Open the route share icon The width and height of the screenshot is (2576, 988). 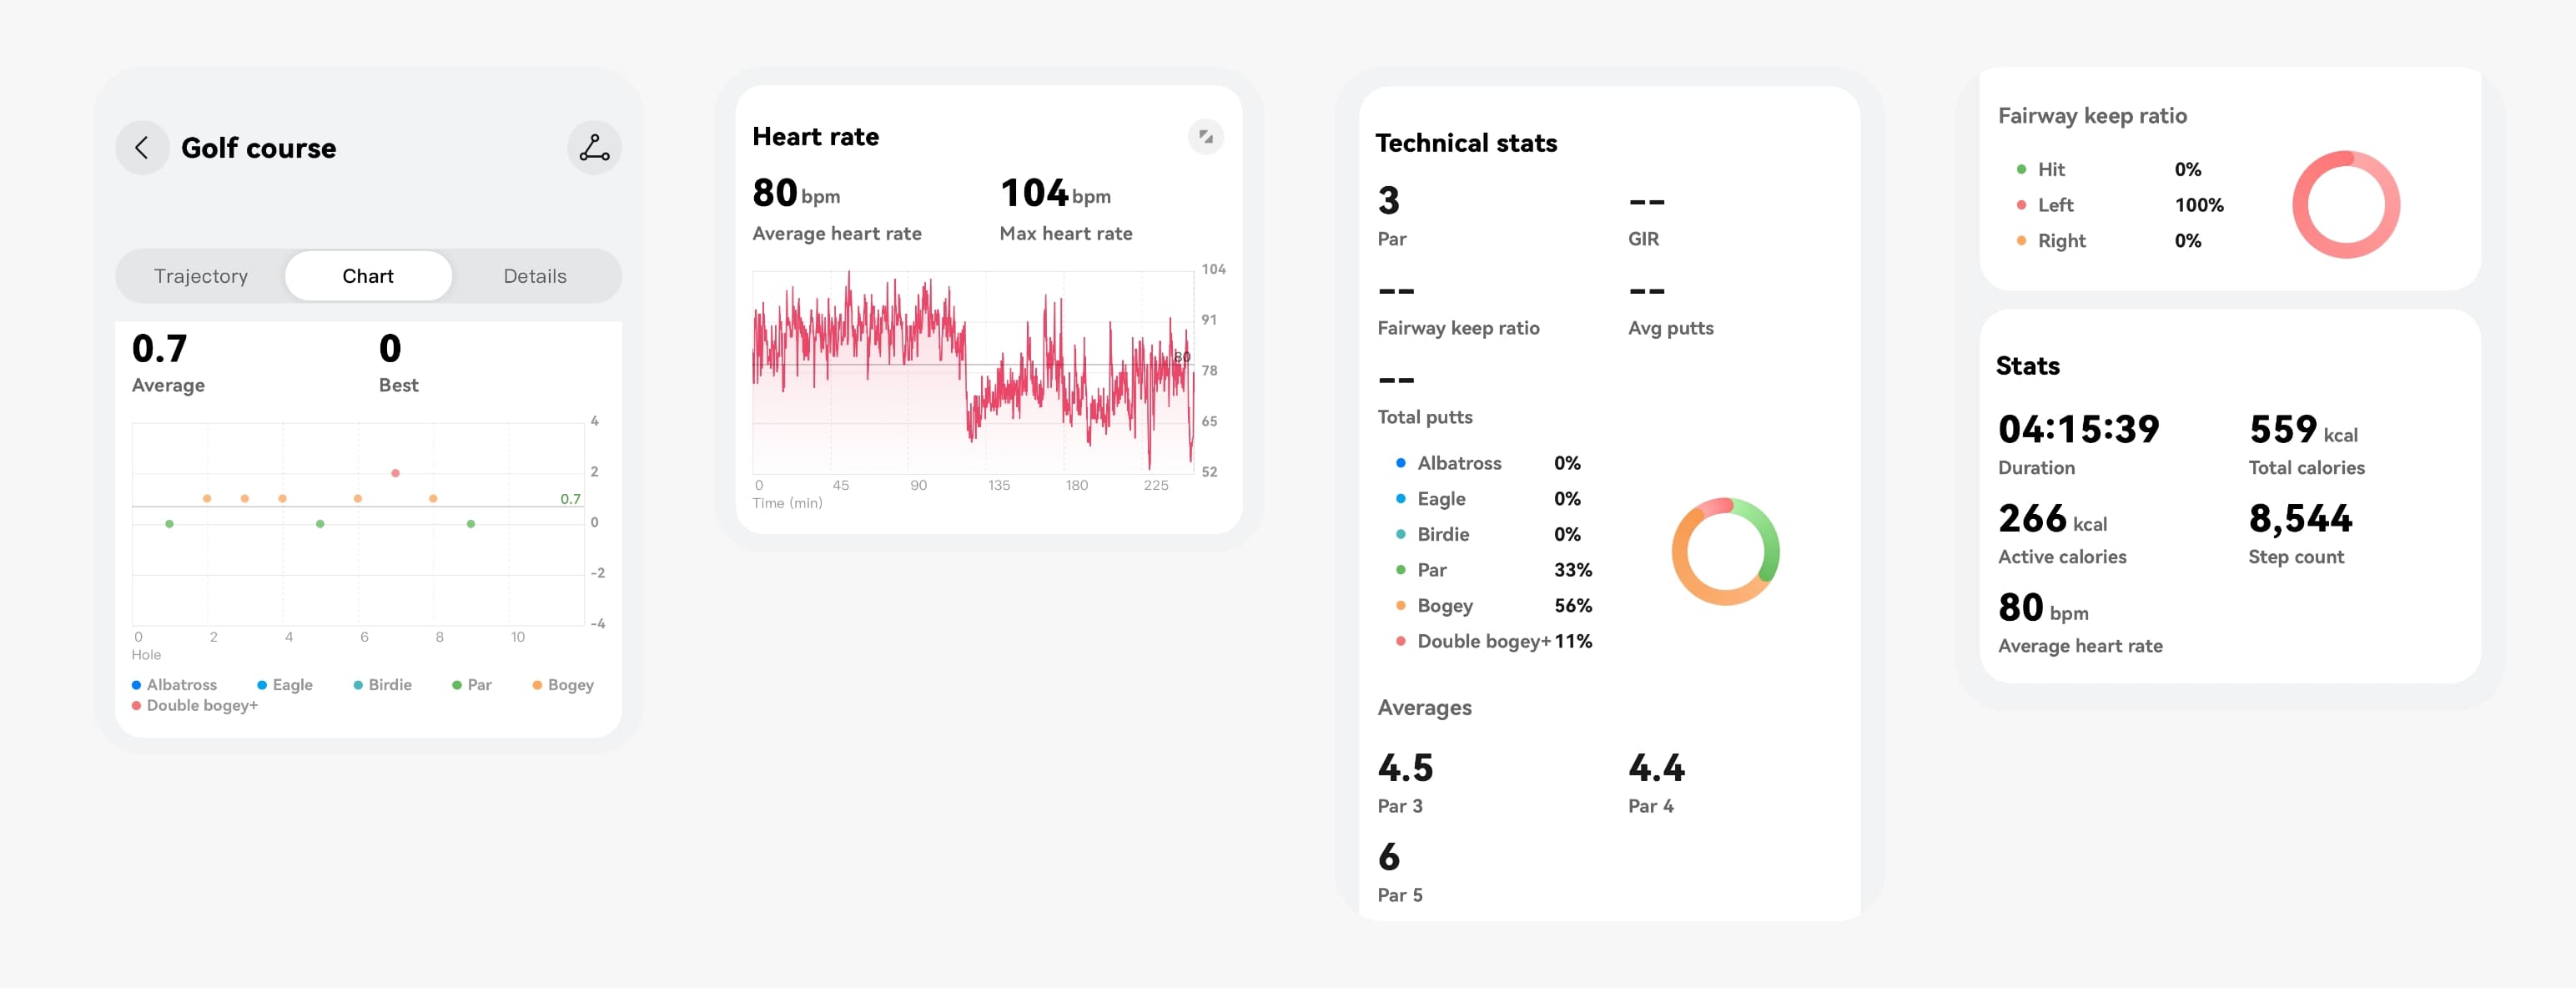594,148
